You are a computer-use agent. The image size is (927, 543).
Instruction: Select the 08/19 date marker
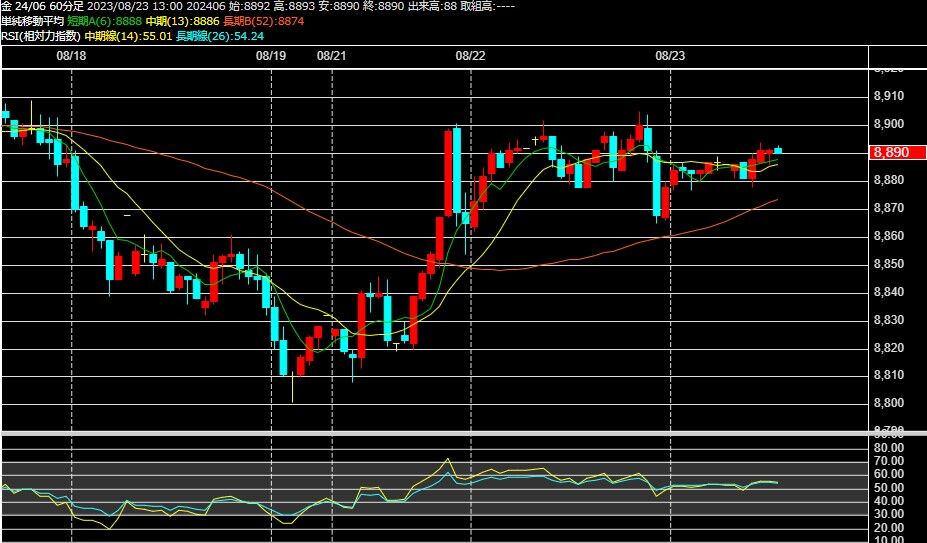pos(271,56)
